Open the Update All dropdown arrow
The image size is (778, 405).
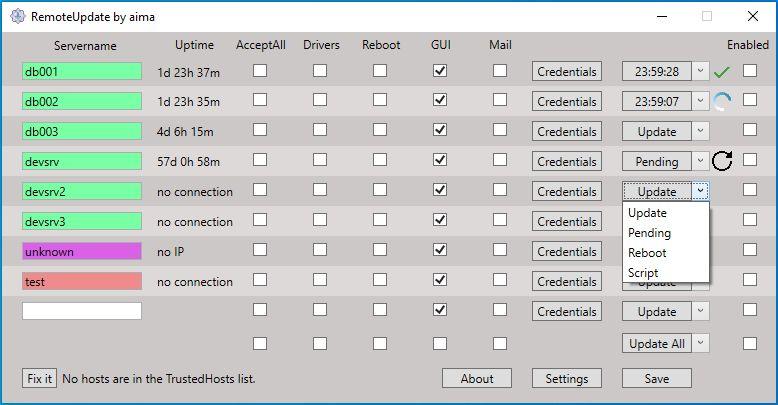click(701, 343)
